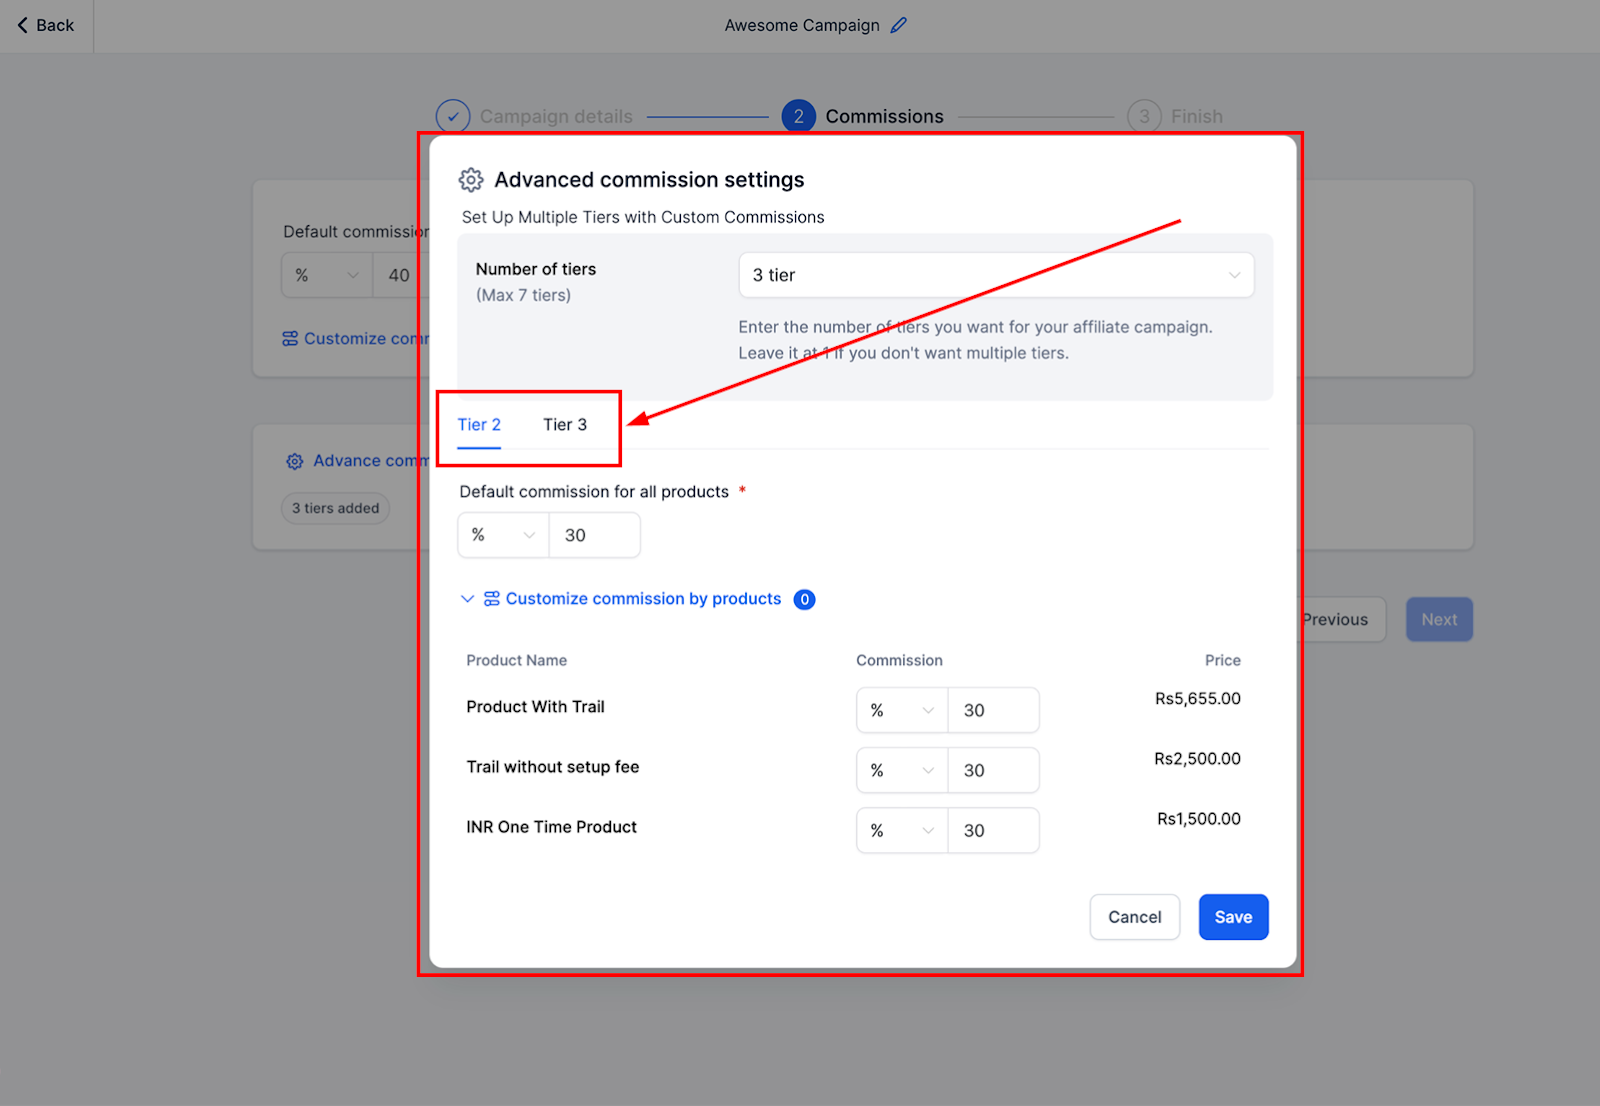1600x1106 pixels.
Task: Open the Number of tiers dropdown
Action: coord(996,275)
